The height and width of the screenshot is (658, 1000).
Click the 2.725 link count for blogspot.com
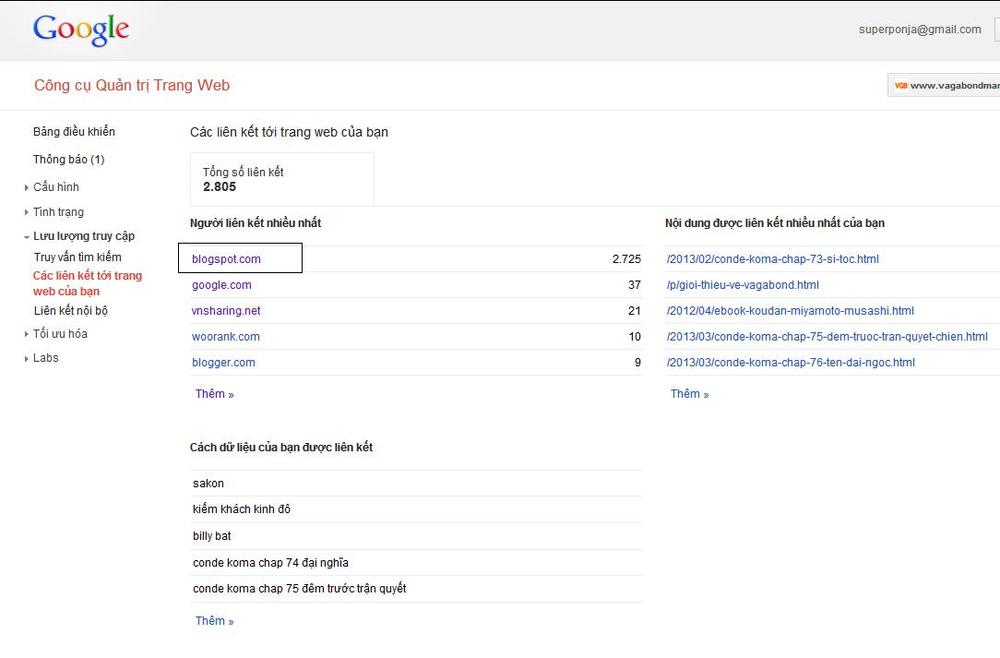626,259
